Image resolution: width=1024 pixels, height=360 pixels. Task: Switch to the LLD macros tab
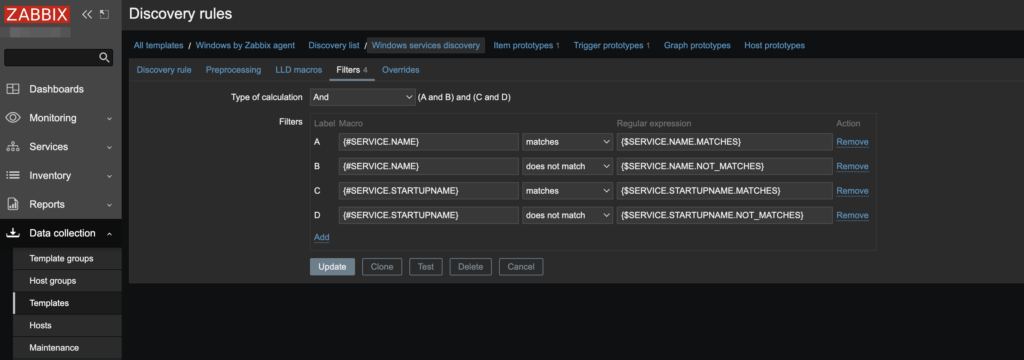pyautogui.click(x=298, y=70)
